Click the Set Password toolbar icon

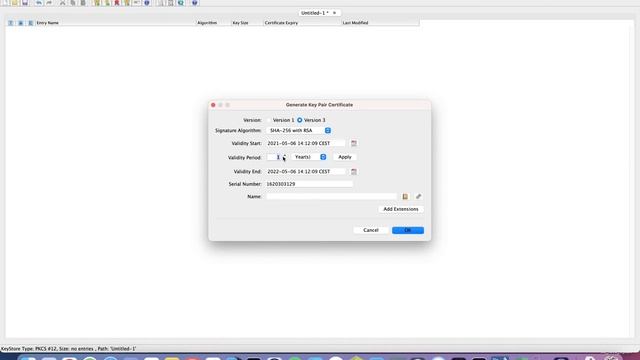137,2
